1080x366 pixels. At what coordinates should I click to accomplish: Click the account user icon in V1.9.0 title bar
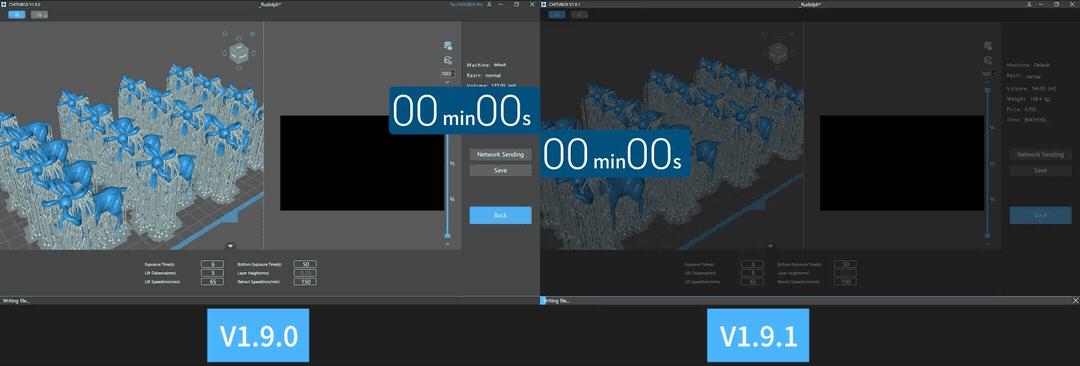pos(488,4)
